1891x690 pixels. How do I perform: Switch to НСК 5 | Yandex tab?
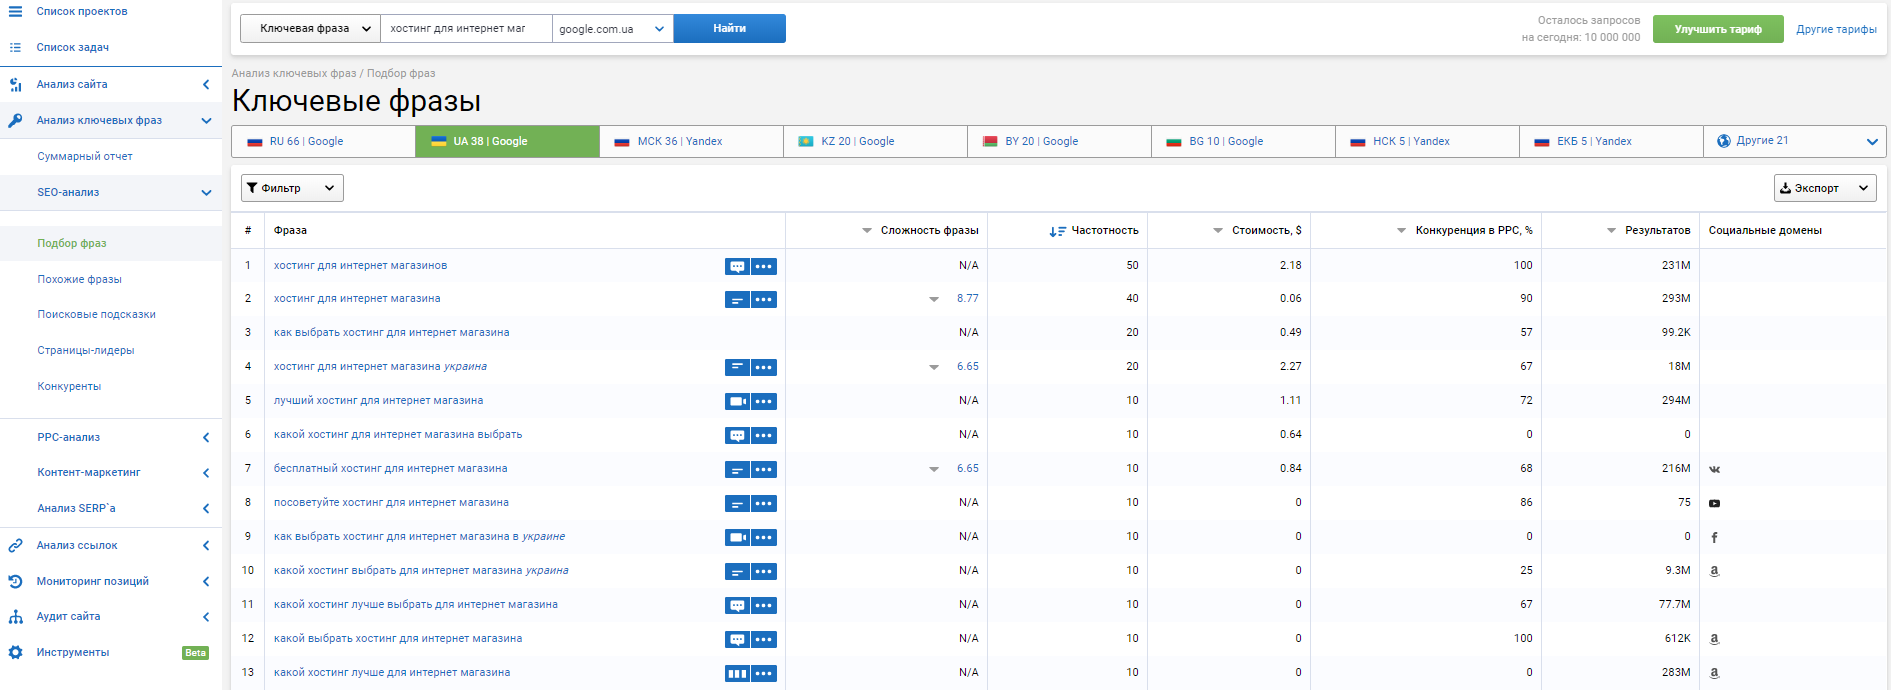pos(1428,141)
